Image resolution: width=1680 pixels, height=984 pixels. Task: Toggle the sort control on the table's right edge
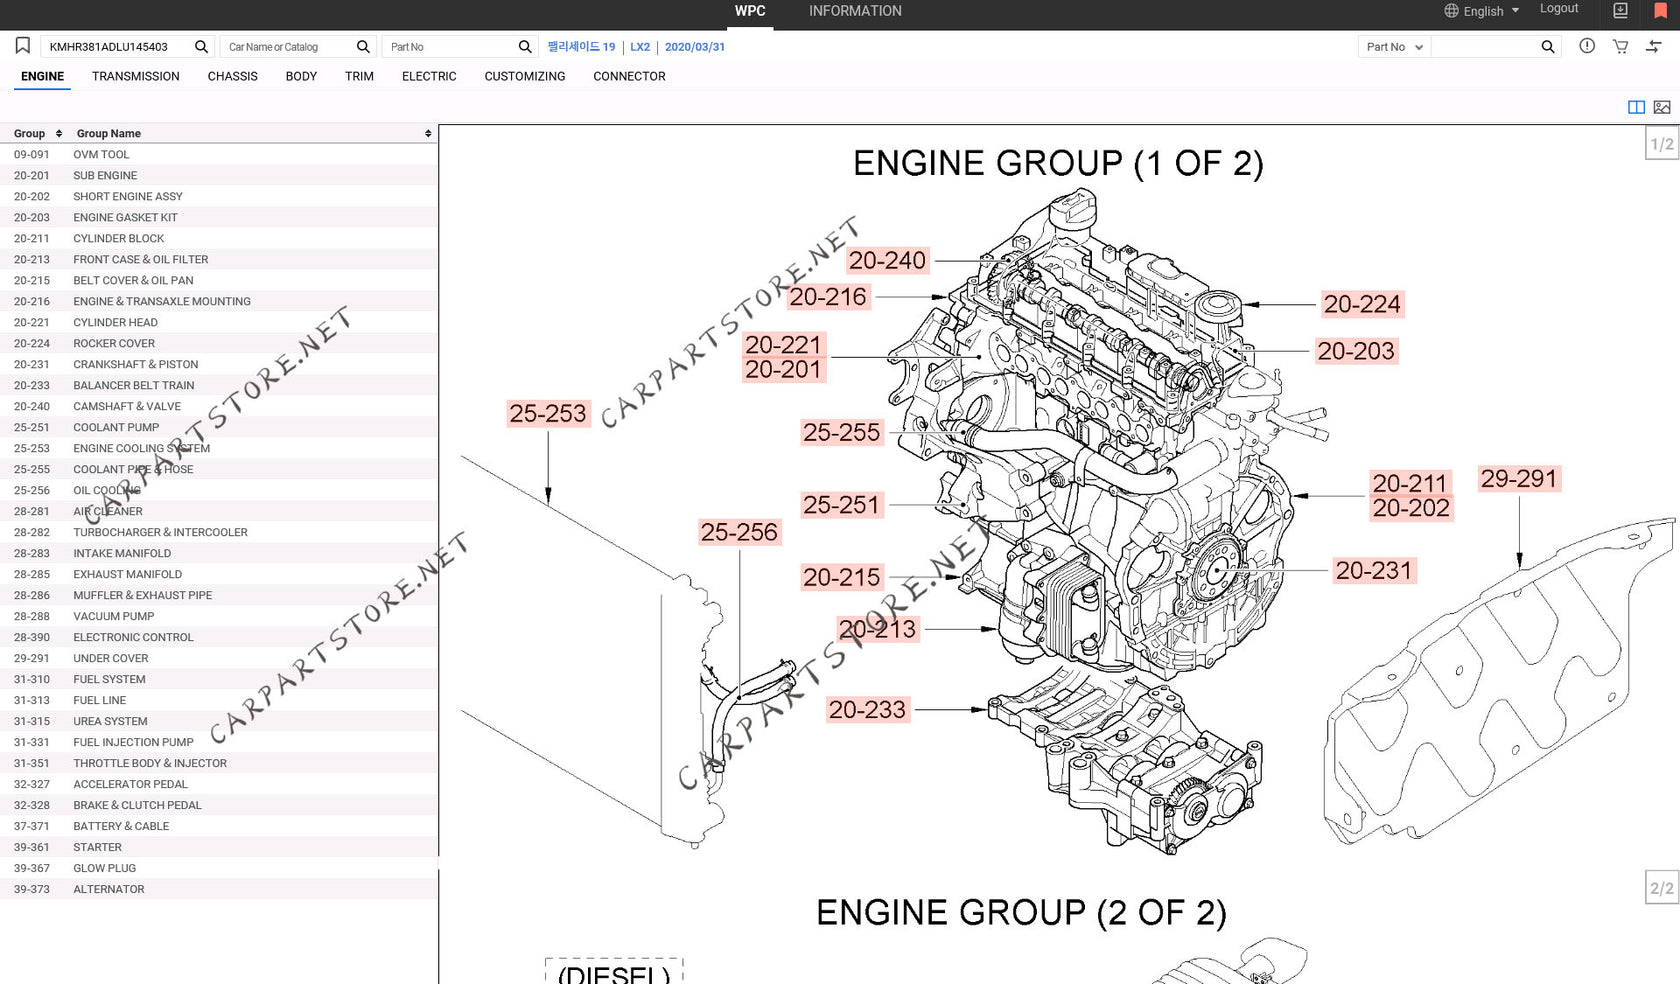coord(428,133)
